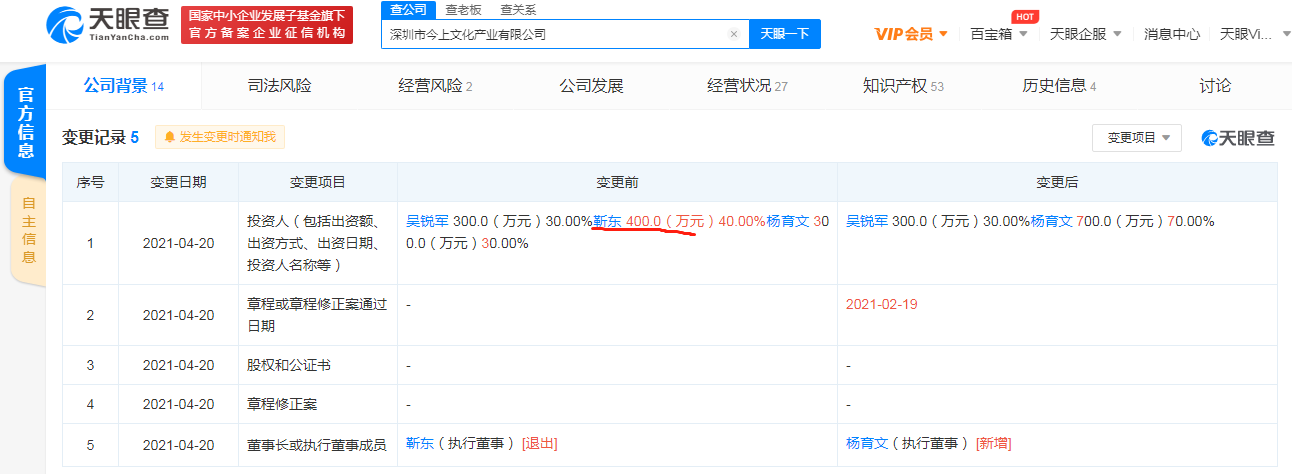The image size is (1292, 474).
Task: Click the 变更后 column header
Action: pos(1057,182)
